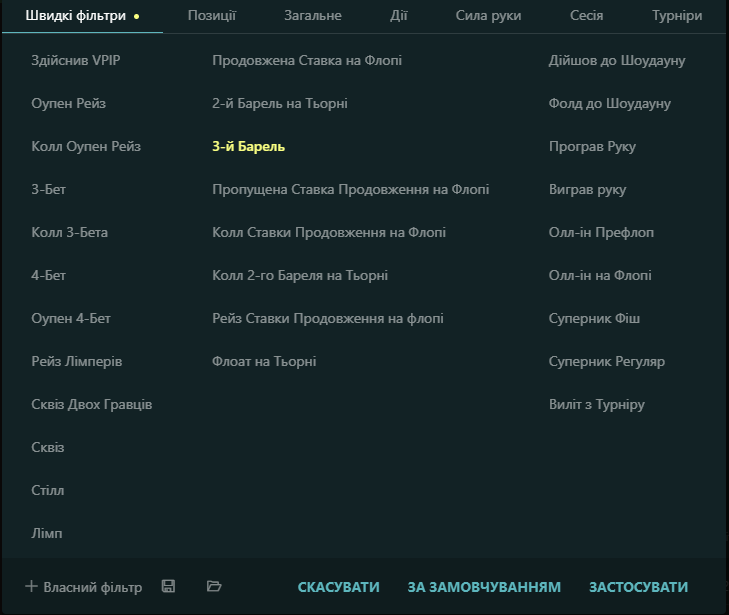Open the Сила руки tab
The image size is (729, 615).
tap(488, 16)
